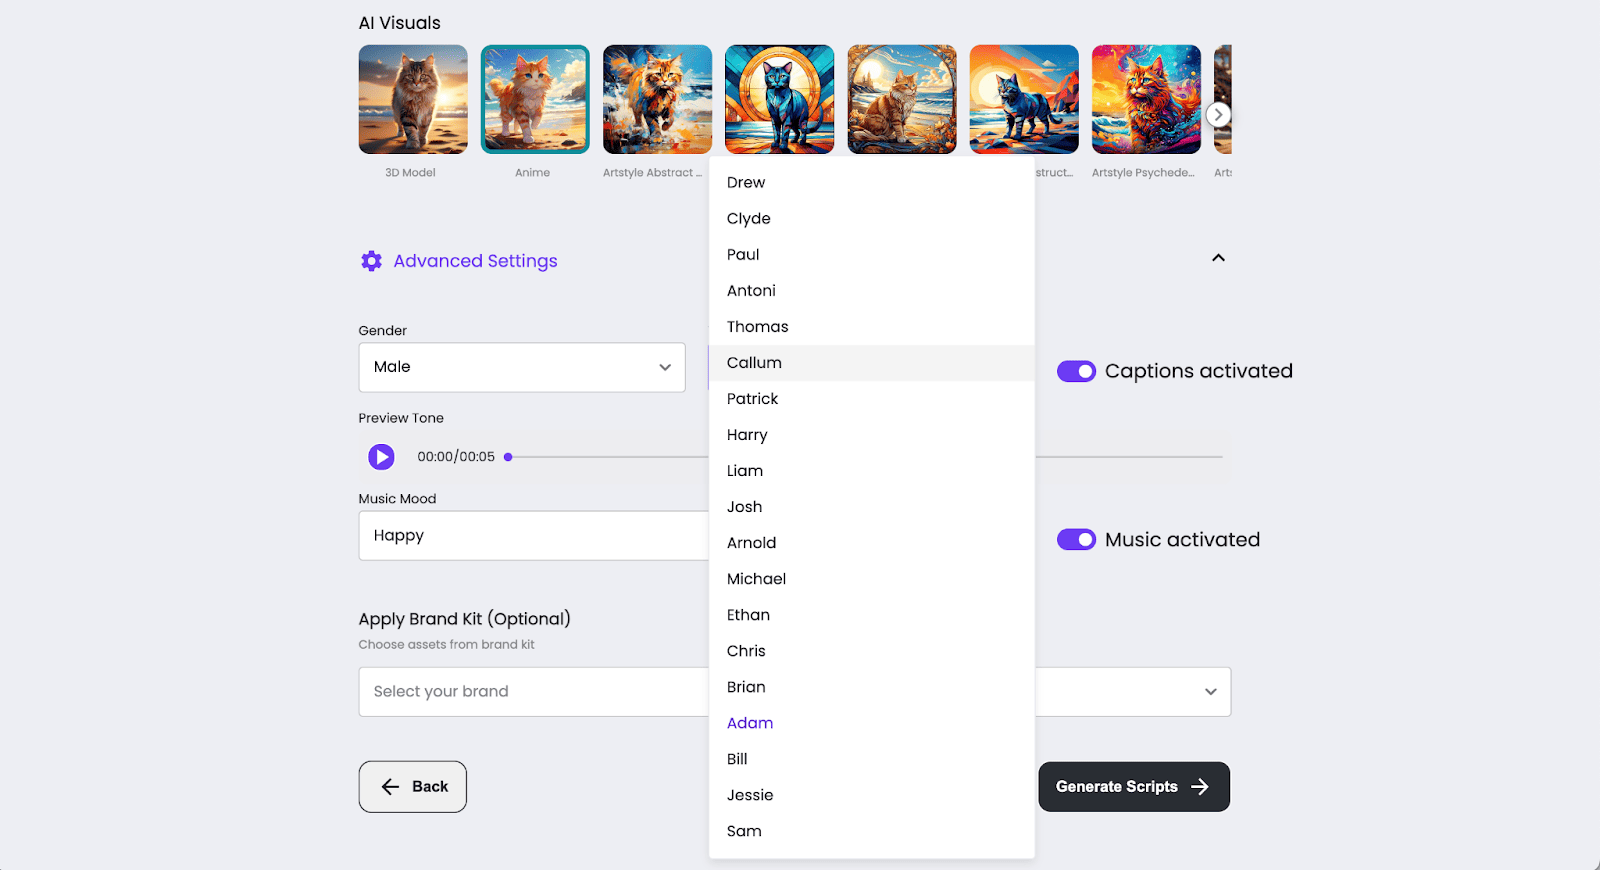This screenshot has width=1600, height=870.
Task: Select the Artstyle Psychedelic thumbnail
Action: 1146,100
